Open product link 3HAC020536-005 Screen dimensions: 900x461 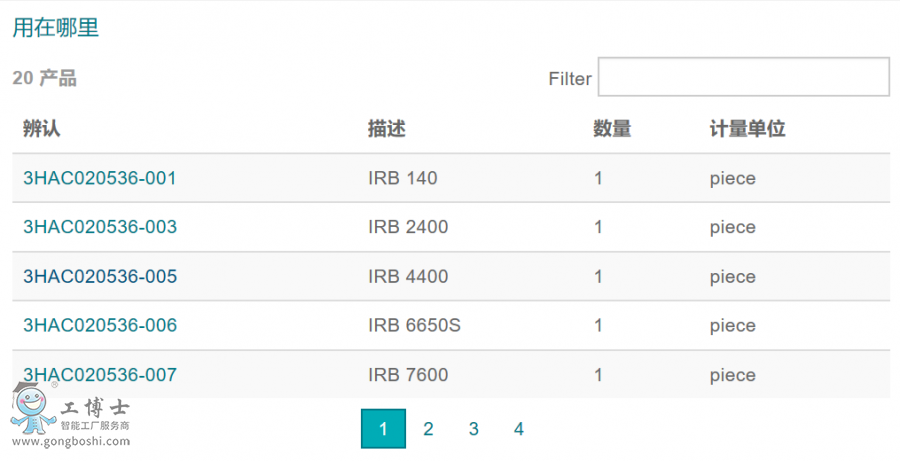(x=100, y=276)
